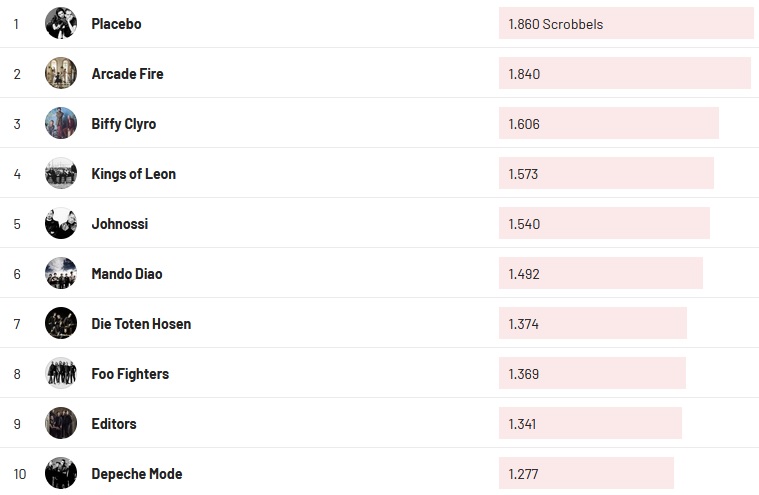
Task: Click the 1.374 scrobble count bar
Action: [592, 324]
